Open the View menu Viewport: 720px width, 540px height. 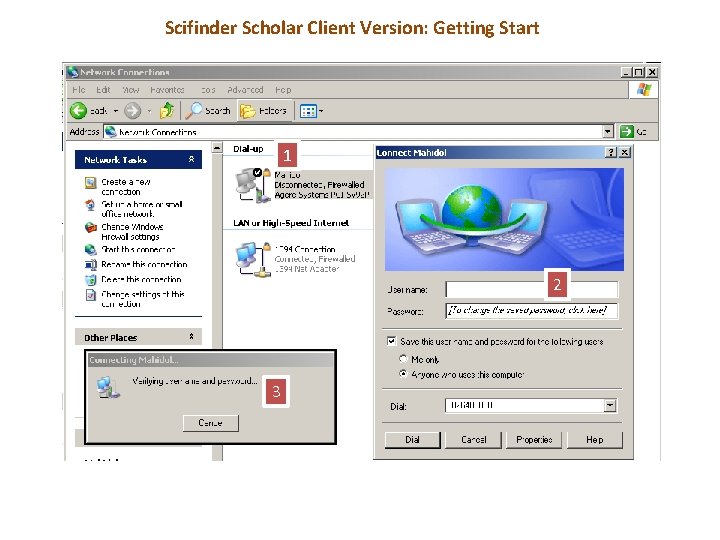(130, 90)
